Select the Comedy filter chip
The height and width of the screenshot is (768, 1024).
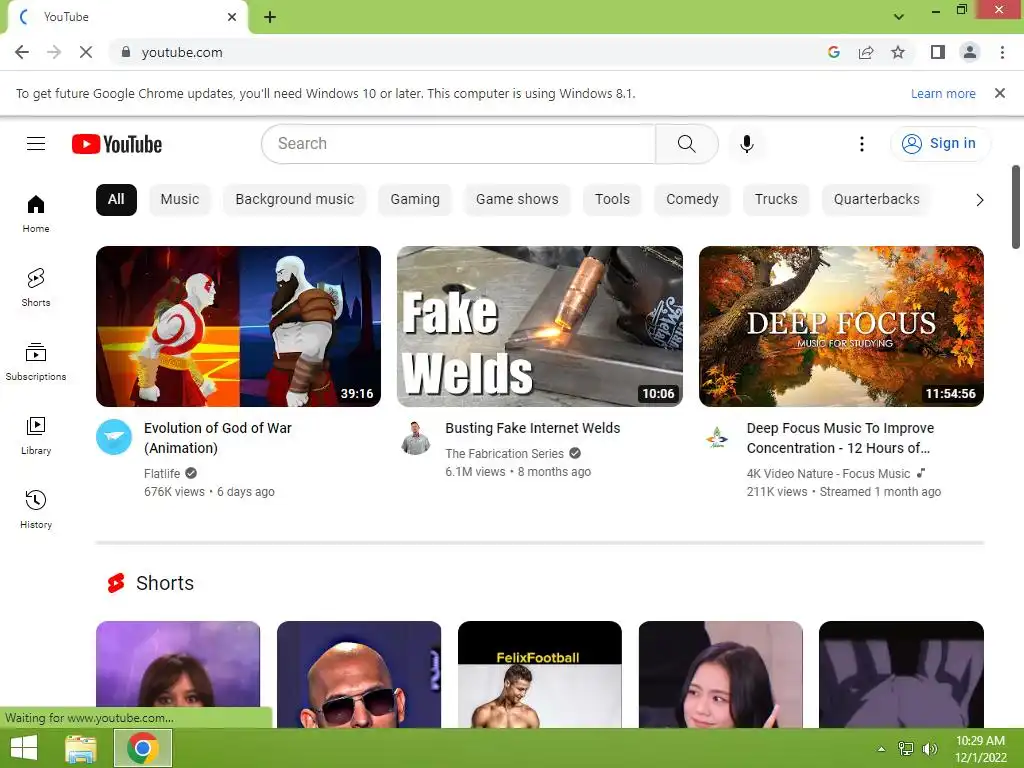[692, 199]
